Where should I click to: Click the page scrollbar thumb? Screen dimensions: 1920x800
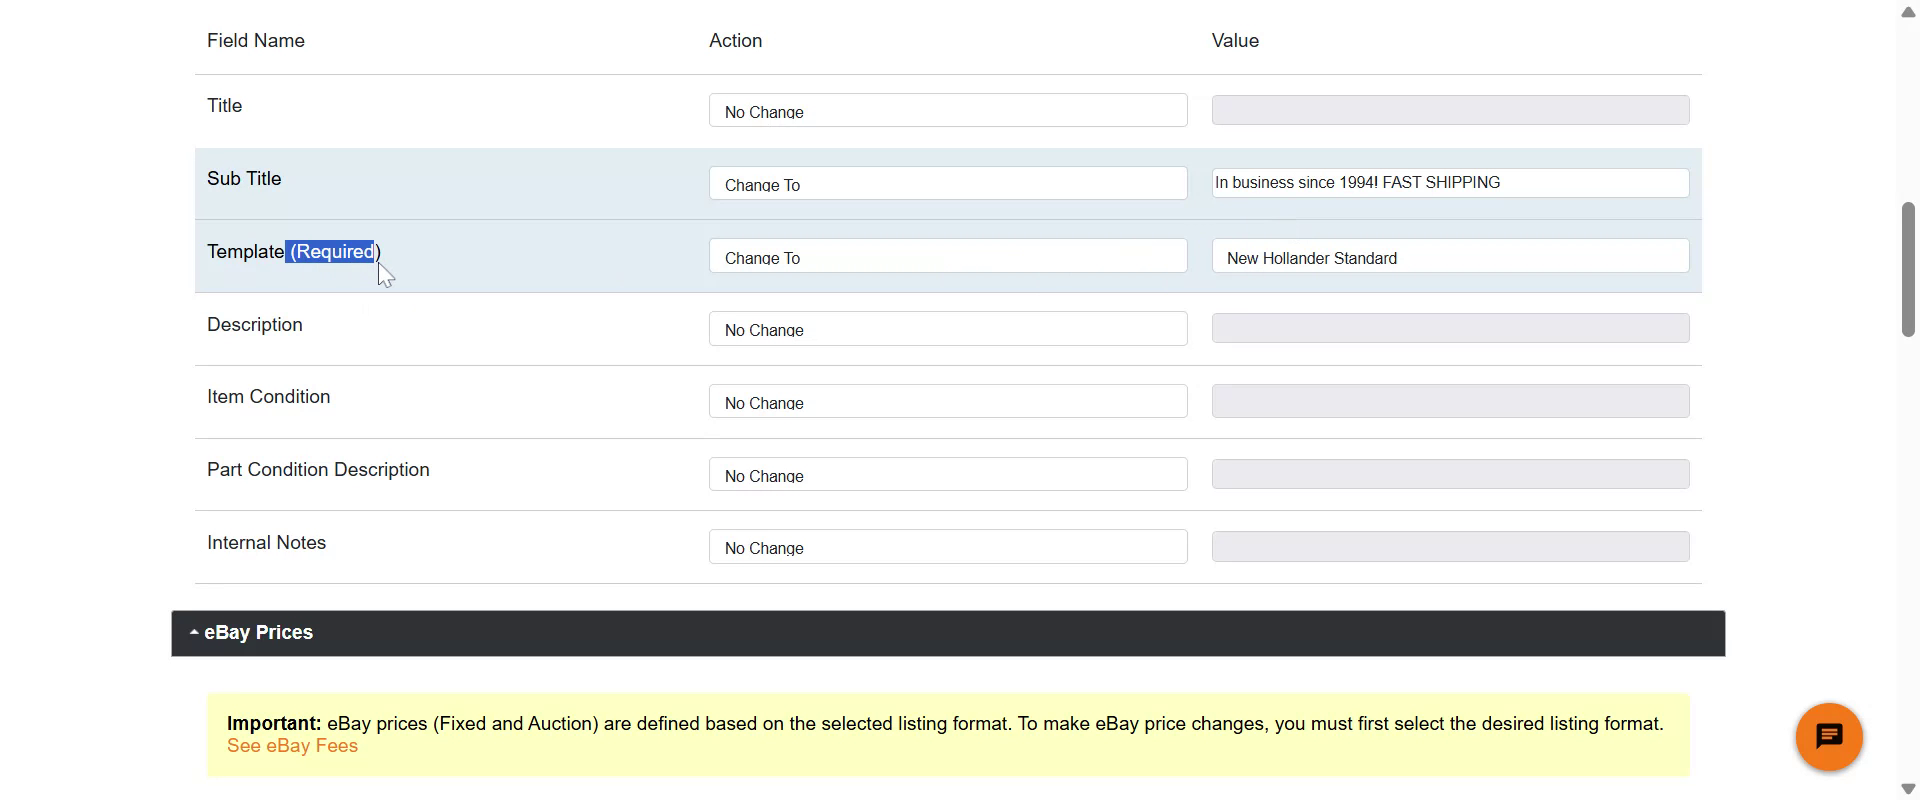coord(1908,270)
